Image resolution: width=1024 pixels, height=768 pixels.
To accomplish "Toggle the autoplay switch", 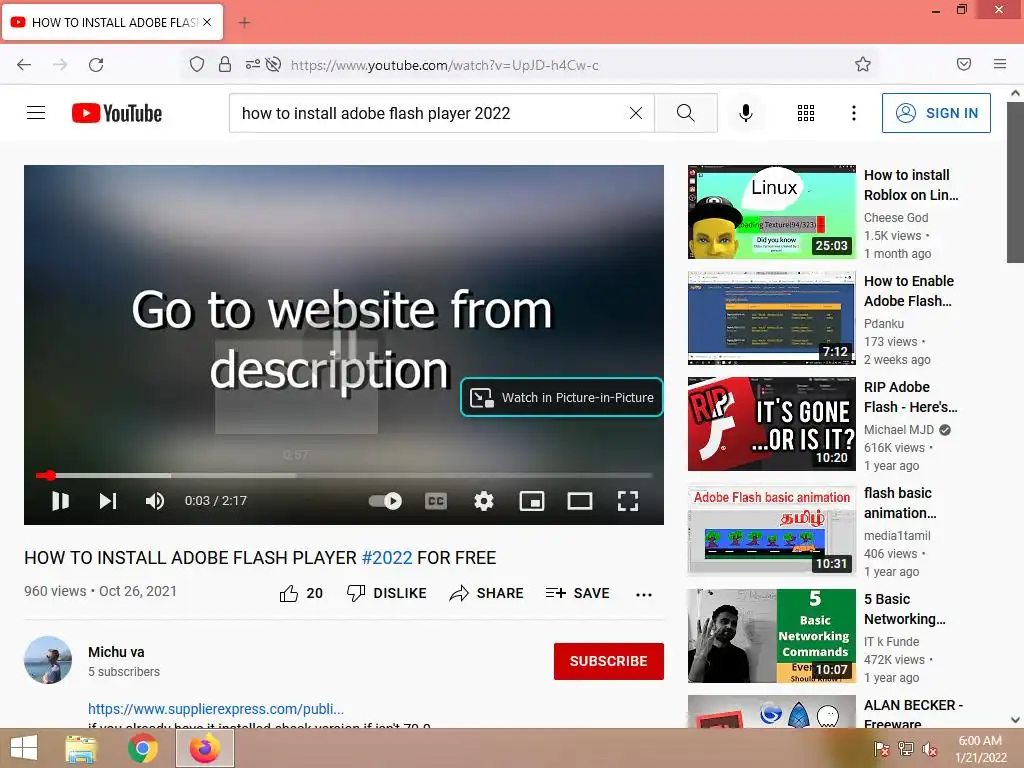I will pos(385,501).
